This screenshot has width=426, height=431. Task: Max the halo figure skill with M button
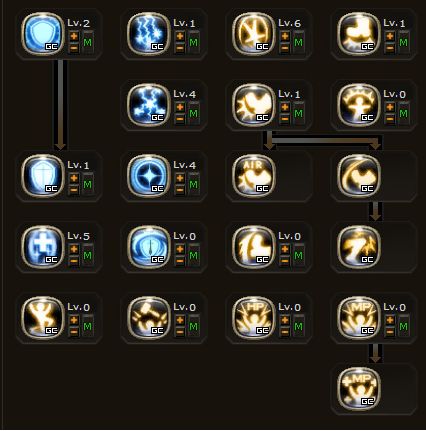coord(403,113)
